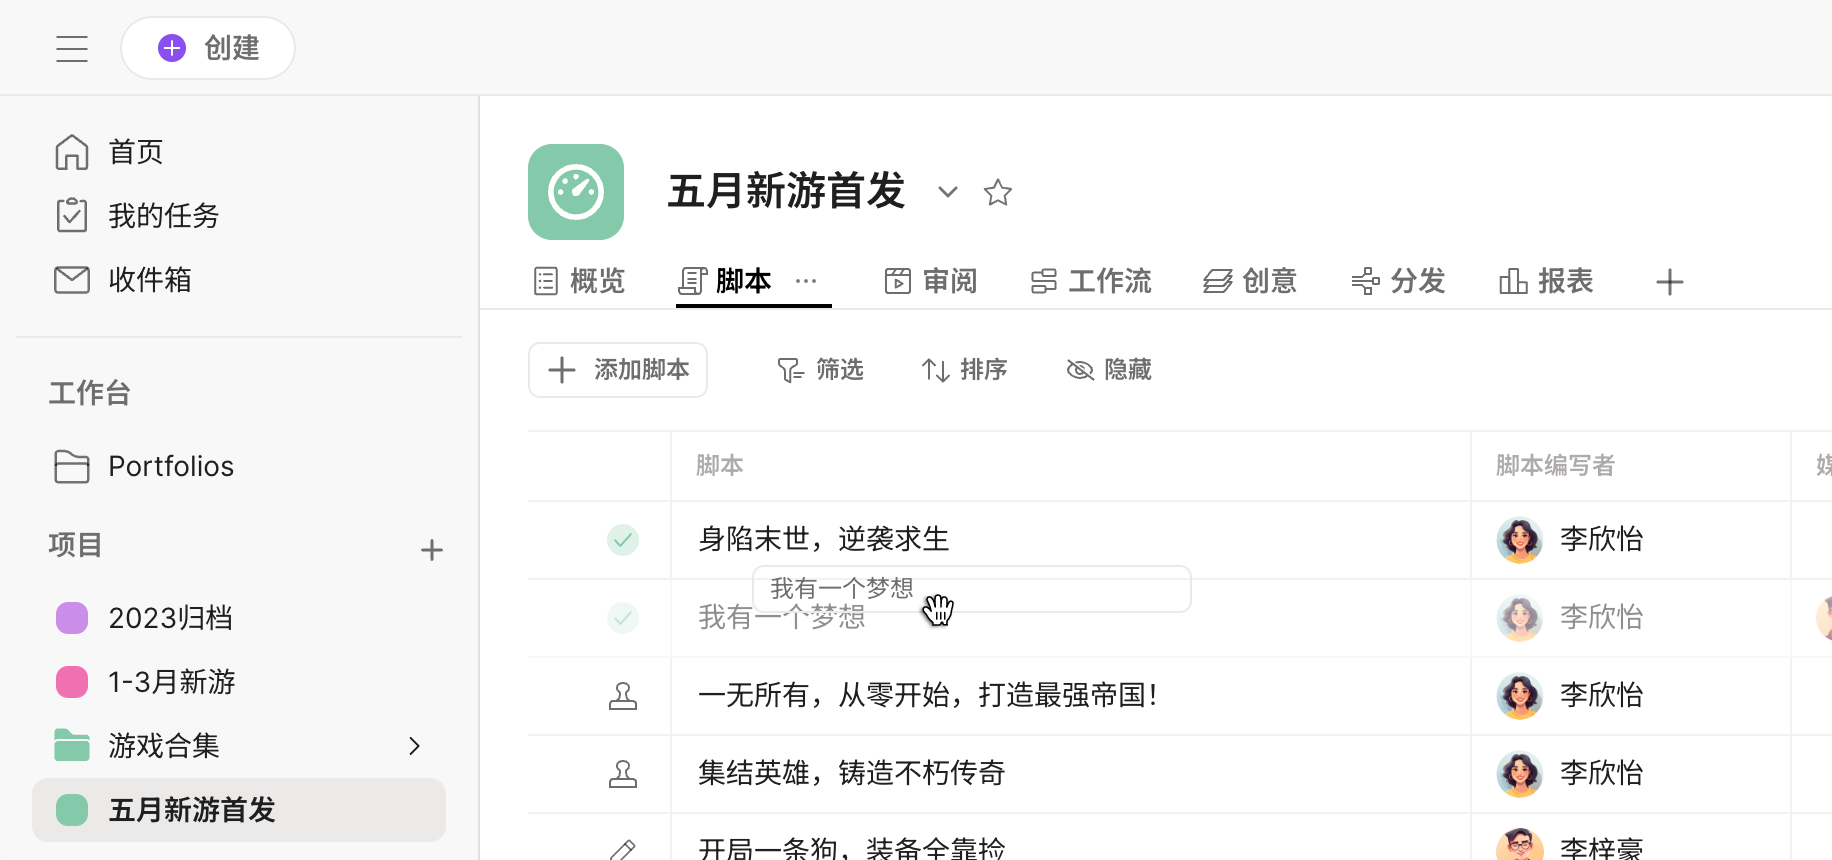
Task: Open the project title dropdown arrow
Action: pyautogui.click(x=947, y=192)
